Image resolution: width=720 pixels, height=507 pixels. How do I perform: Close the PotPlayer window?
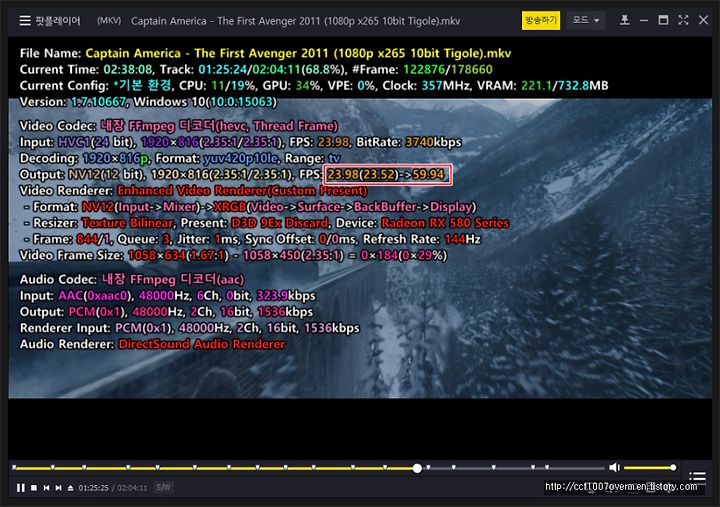[x=703, y=20]
